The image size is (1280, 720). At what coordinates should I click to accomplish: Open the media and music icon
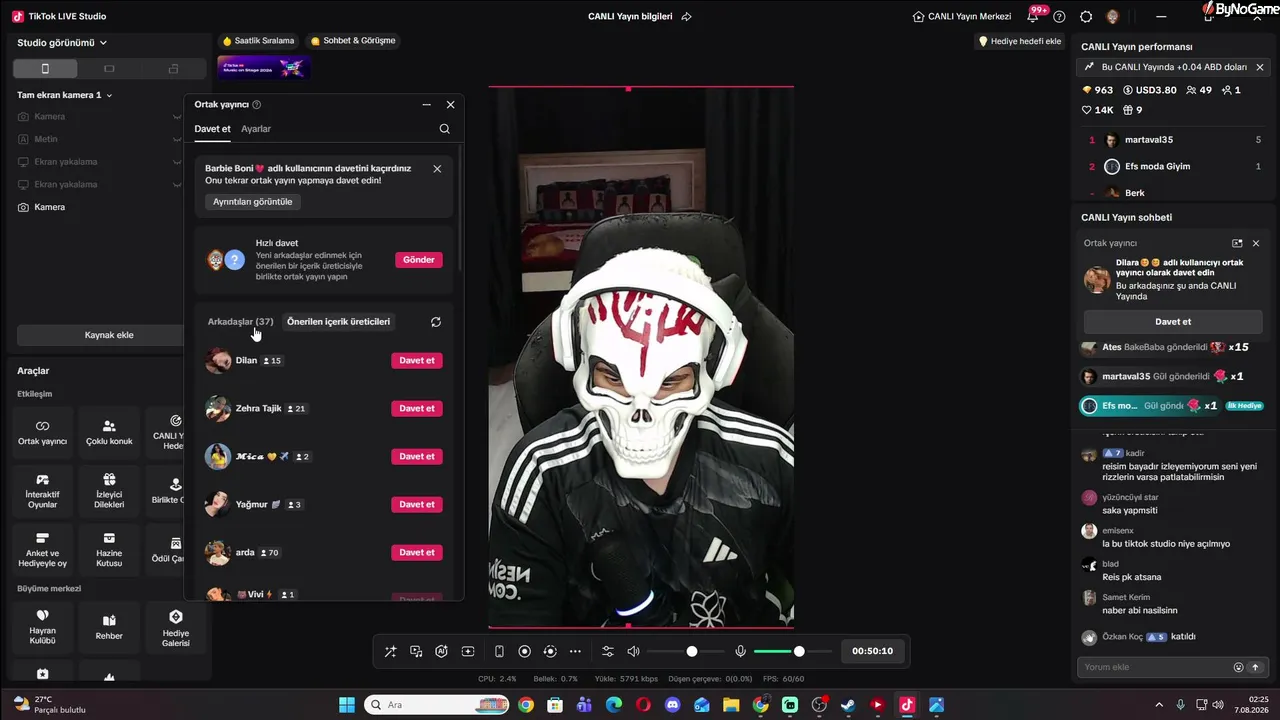[x=416, y=651]
